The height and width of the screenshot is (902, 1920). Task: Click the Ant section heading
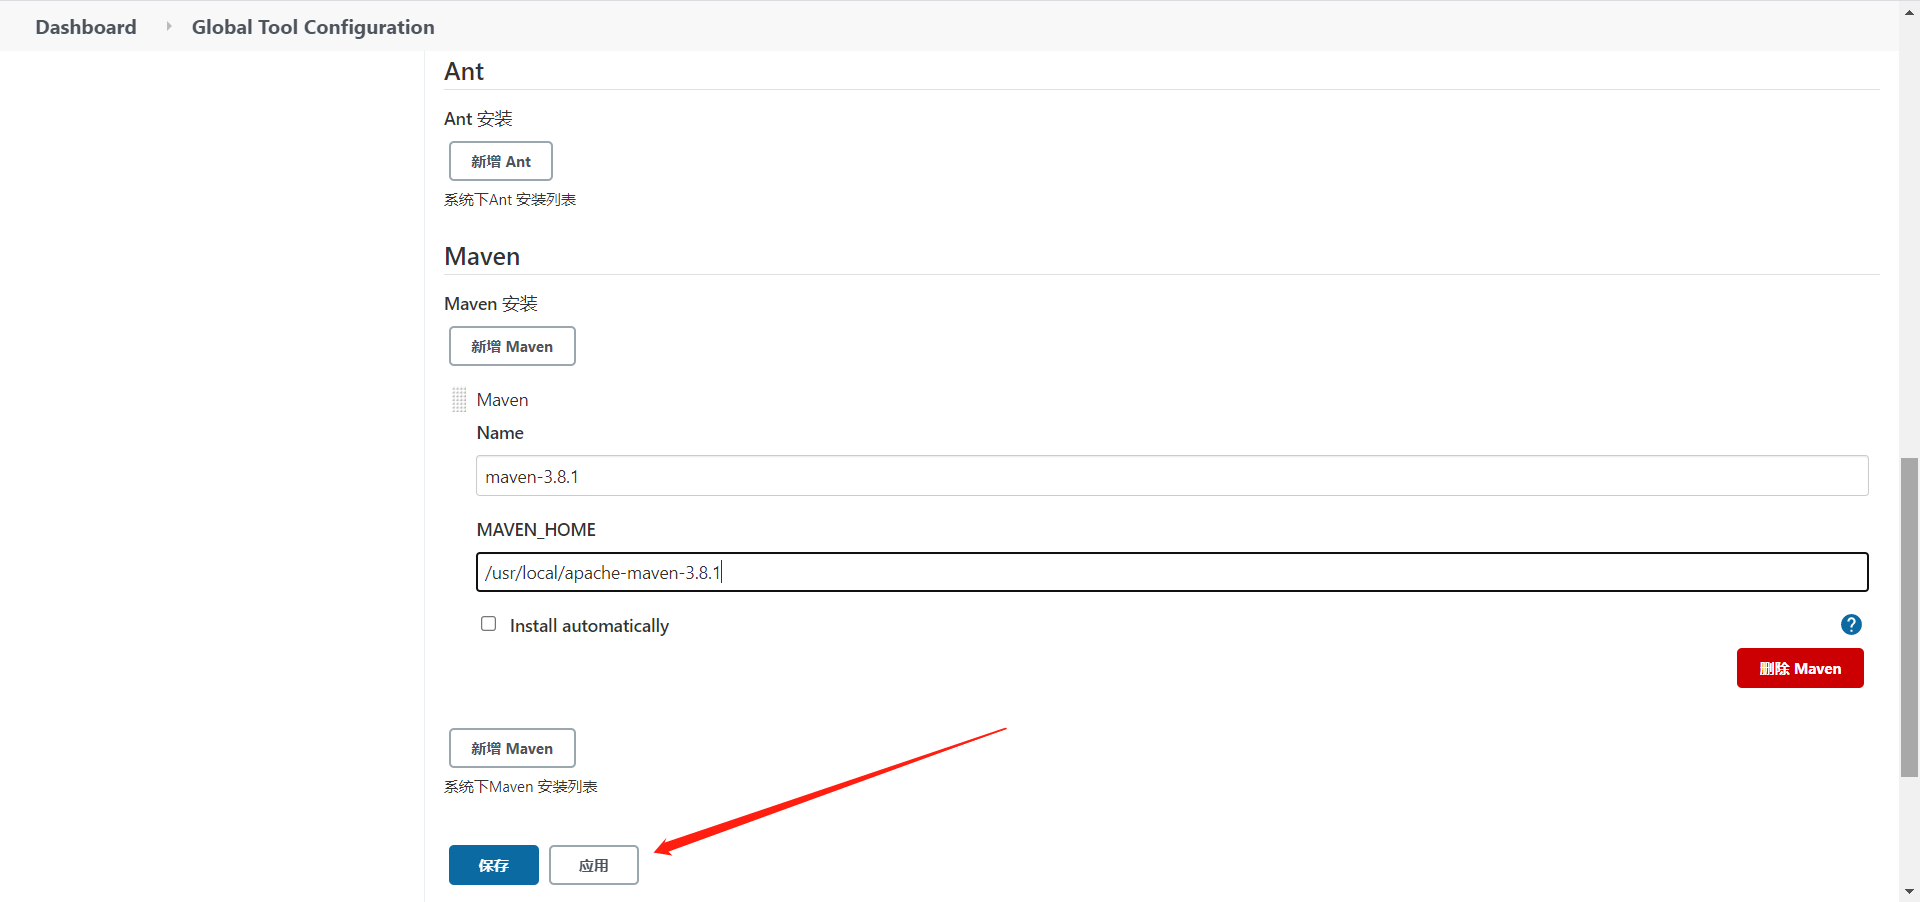(464, 72)
